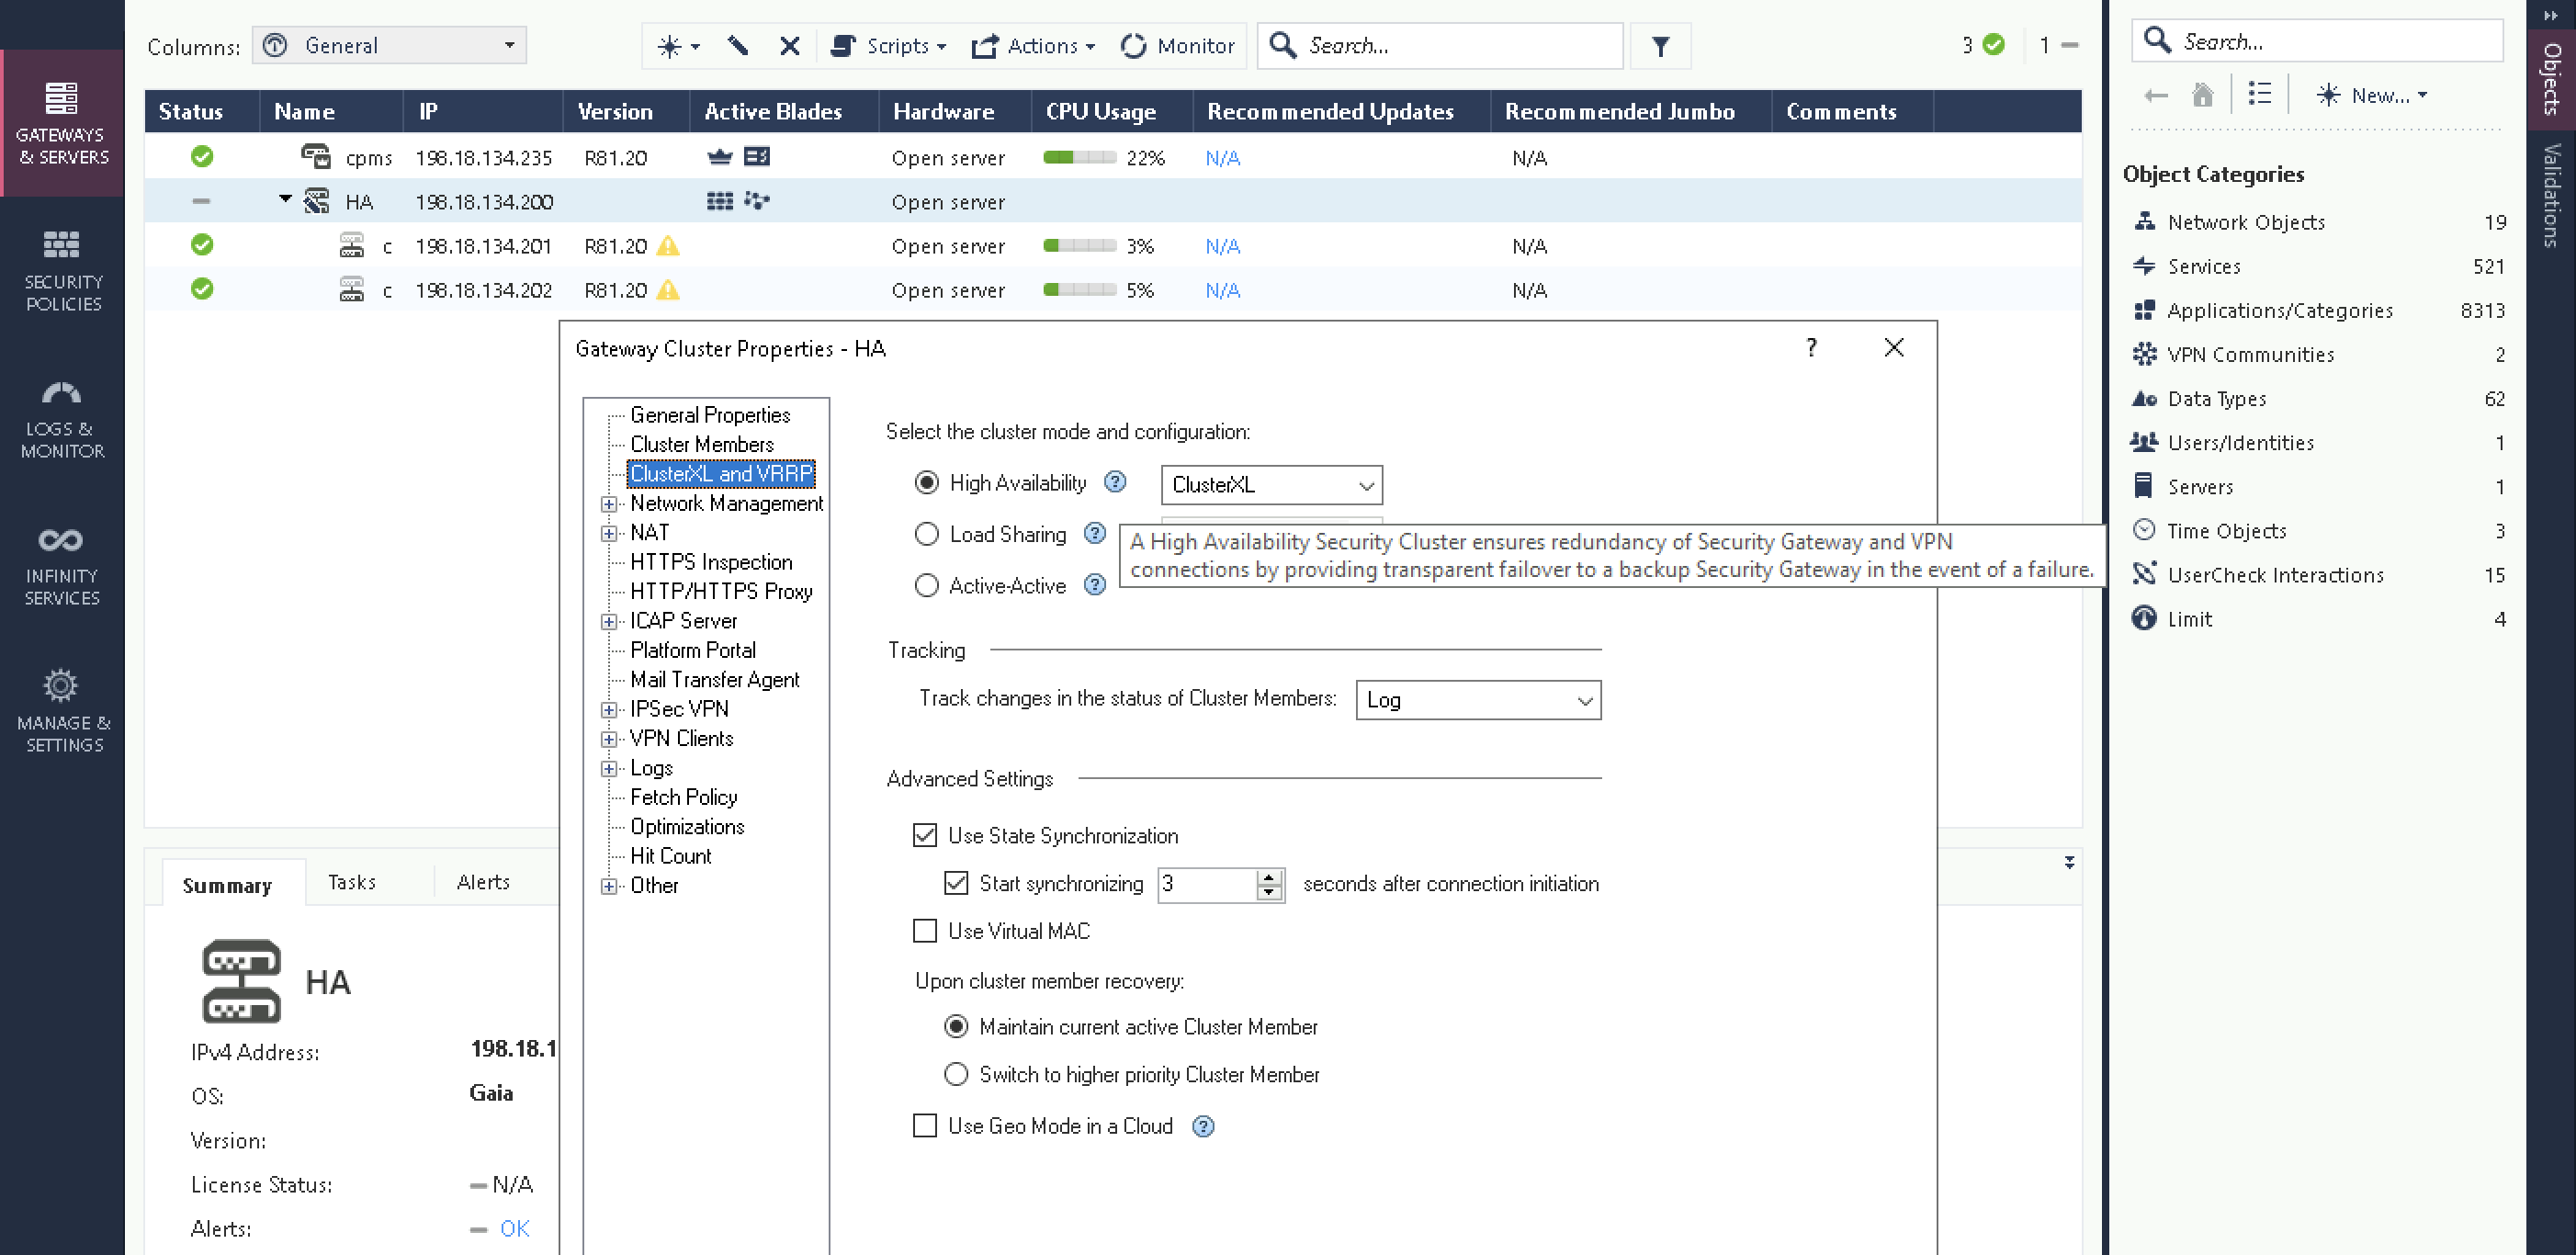This screenshot has width=2576, height=1255.
Task: Select Switch to higher priority Cluster Member
Action: 956,1074
